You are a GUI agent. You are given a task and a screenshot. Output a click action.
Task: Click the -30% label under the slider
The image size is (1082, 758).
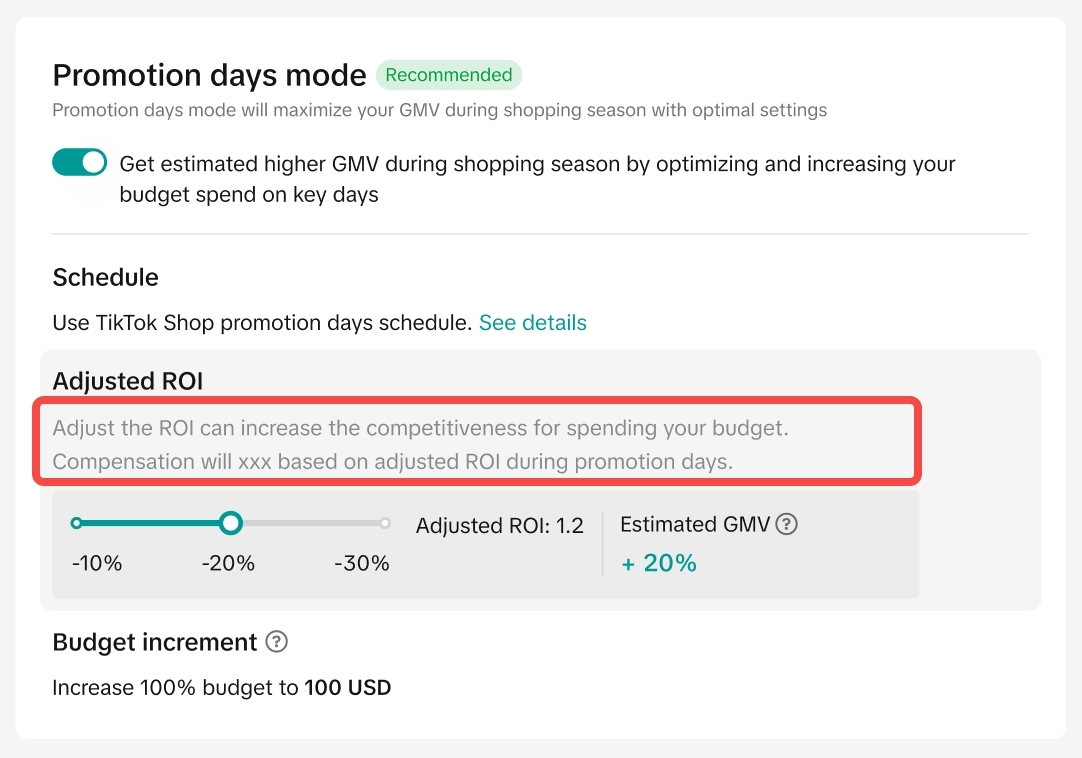pyautogui.click(x=362, y=563)
